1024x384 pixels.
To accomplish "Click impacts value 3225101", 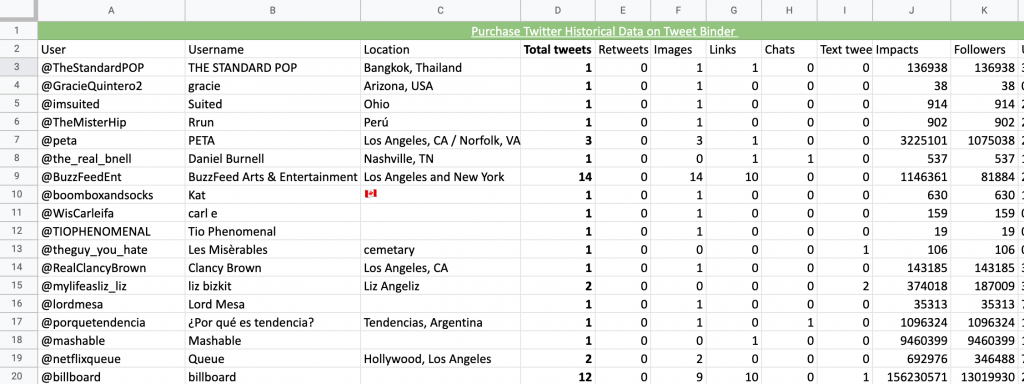I will [912, 140].
